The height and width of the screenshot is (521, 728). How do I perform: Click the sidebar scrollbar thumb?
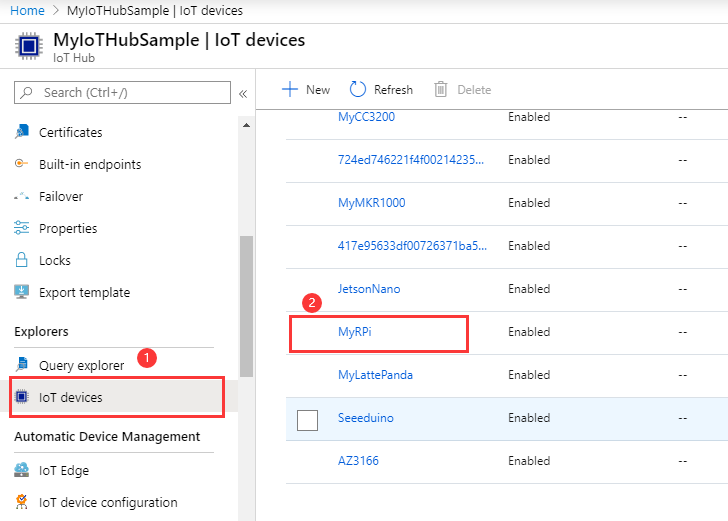[247, 306]
